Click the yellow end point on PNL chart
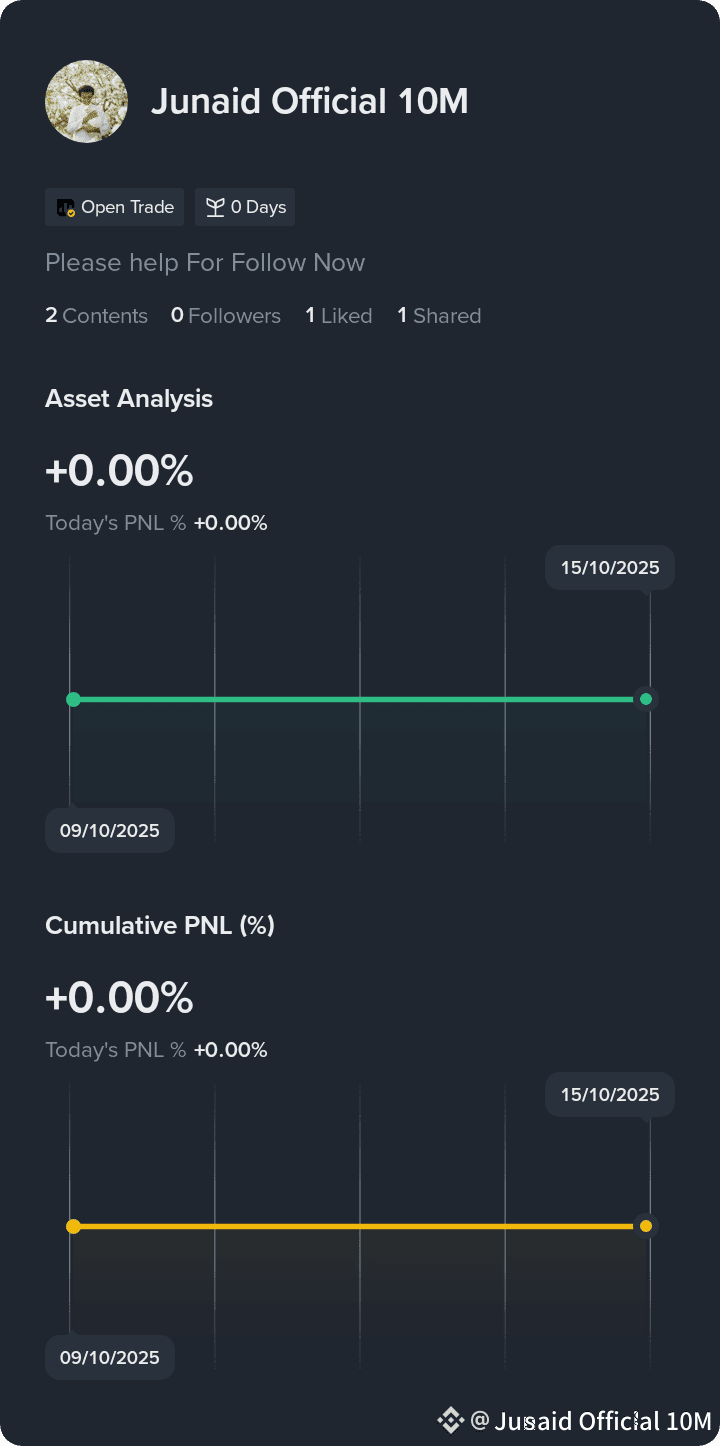 click(646, 1226)
